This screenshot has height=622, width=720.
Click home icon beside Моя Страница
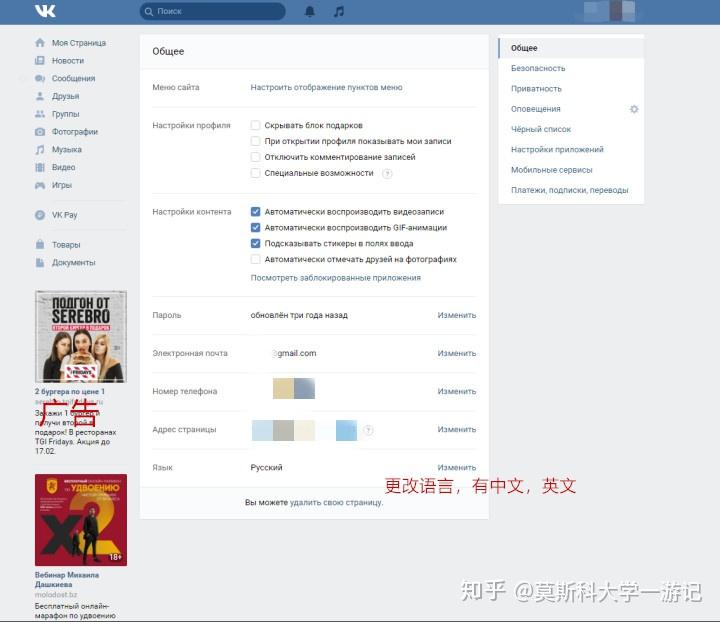tap(40, 43)
